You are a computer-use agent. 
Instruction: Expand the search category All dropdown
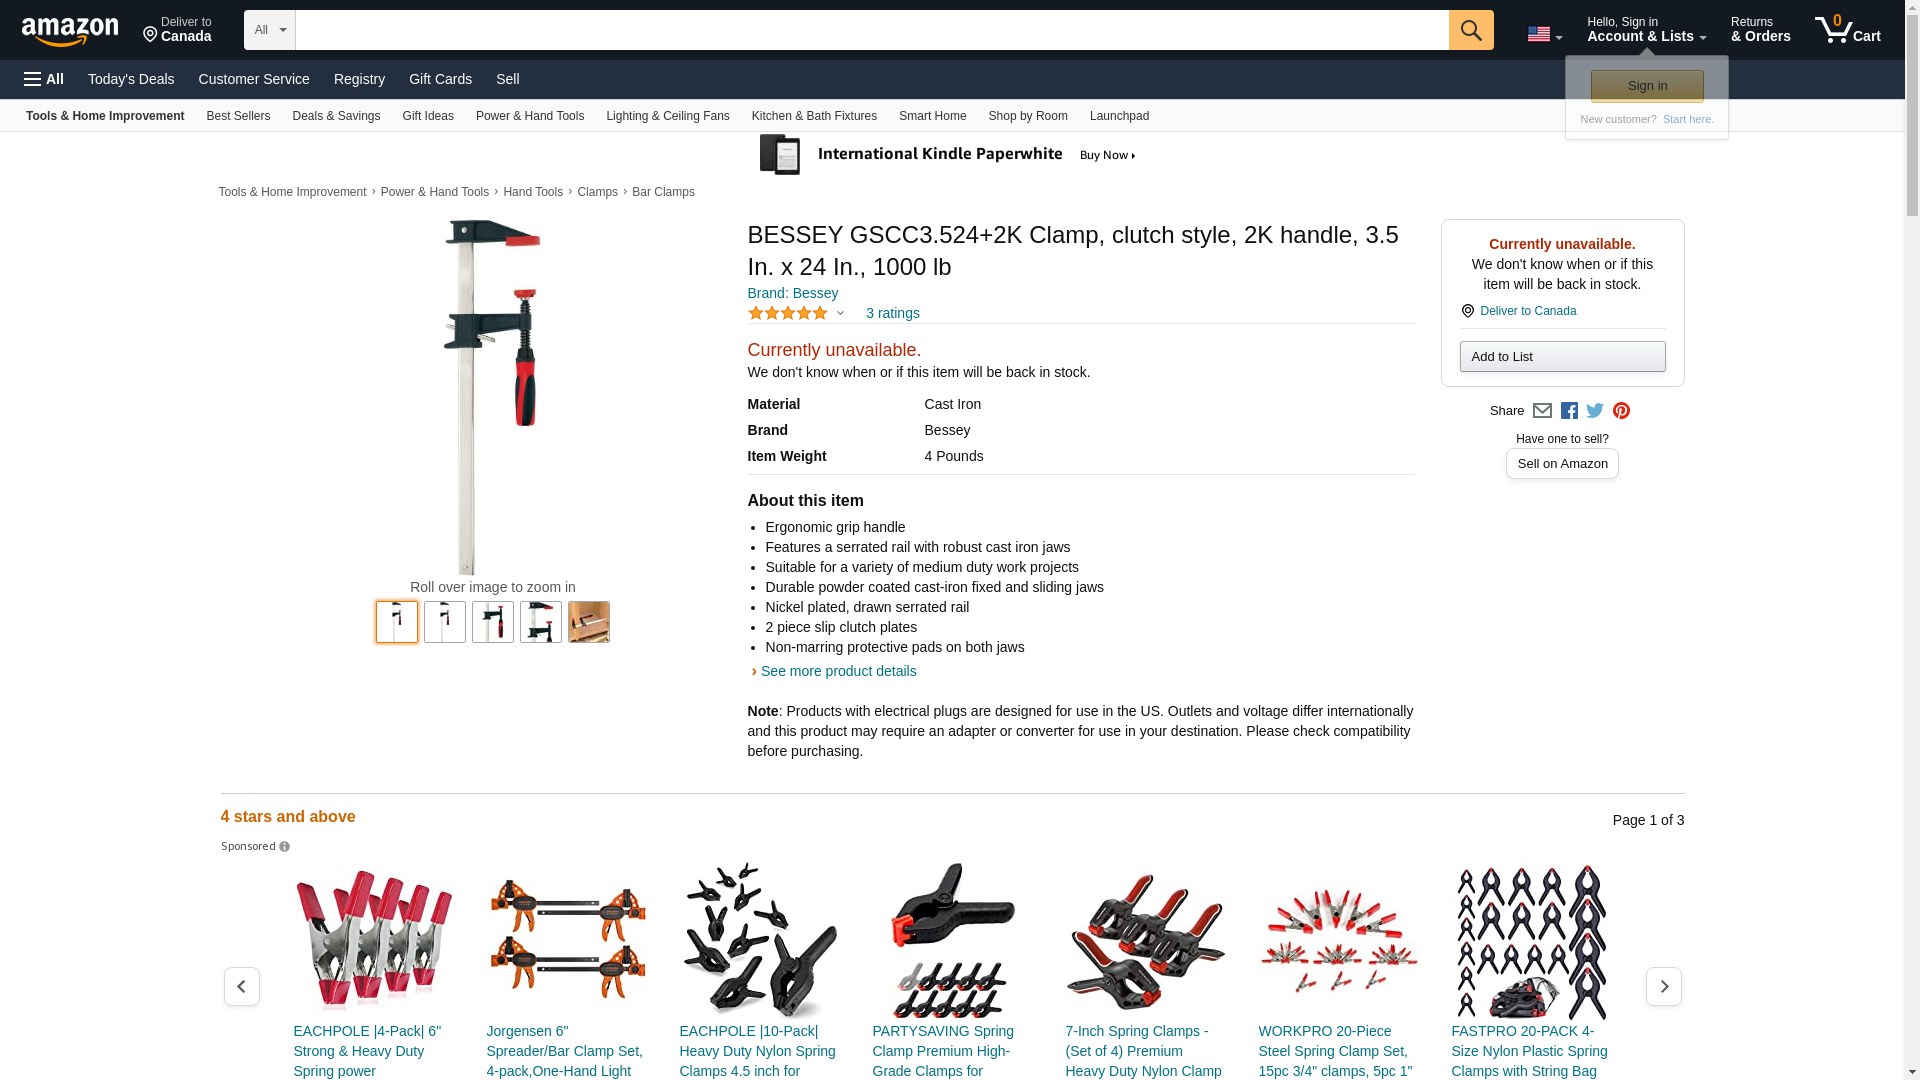[269, 30]
